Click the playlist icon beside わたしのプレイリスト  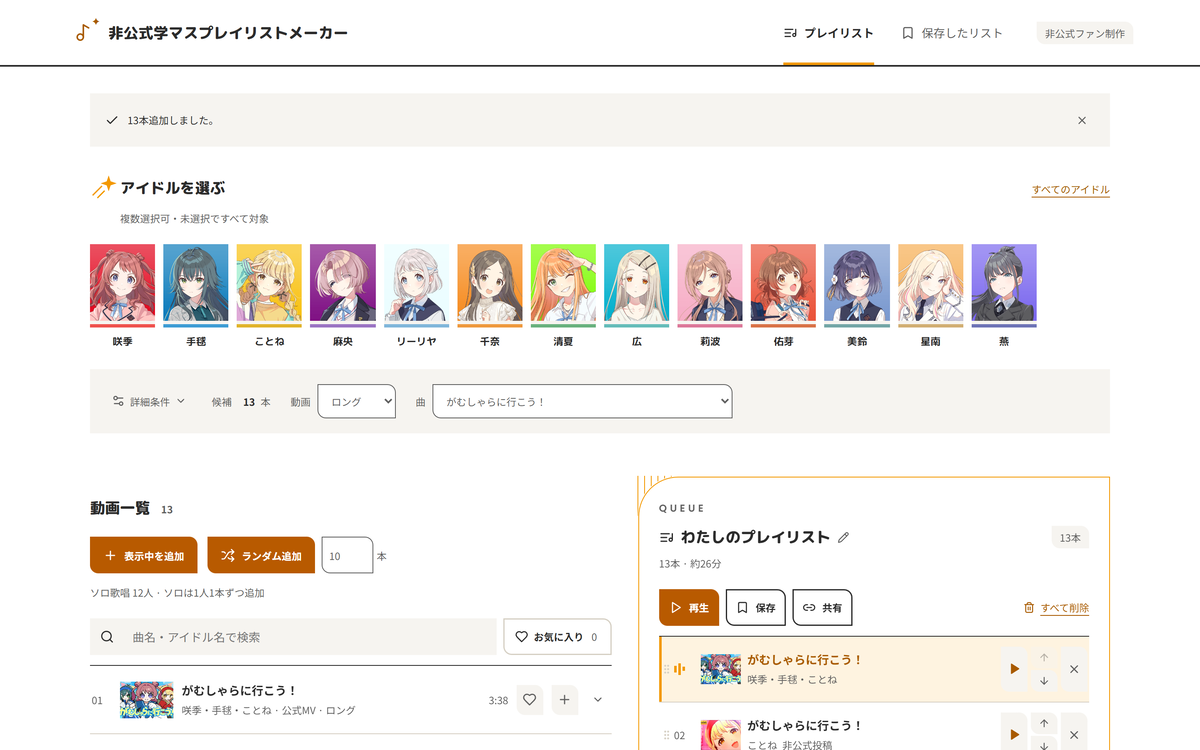click(x=667, y=537)
